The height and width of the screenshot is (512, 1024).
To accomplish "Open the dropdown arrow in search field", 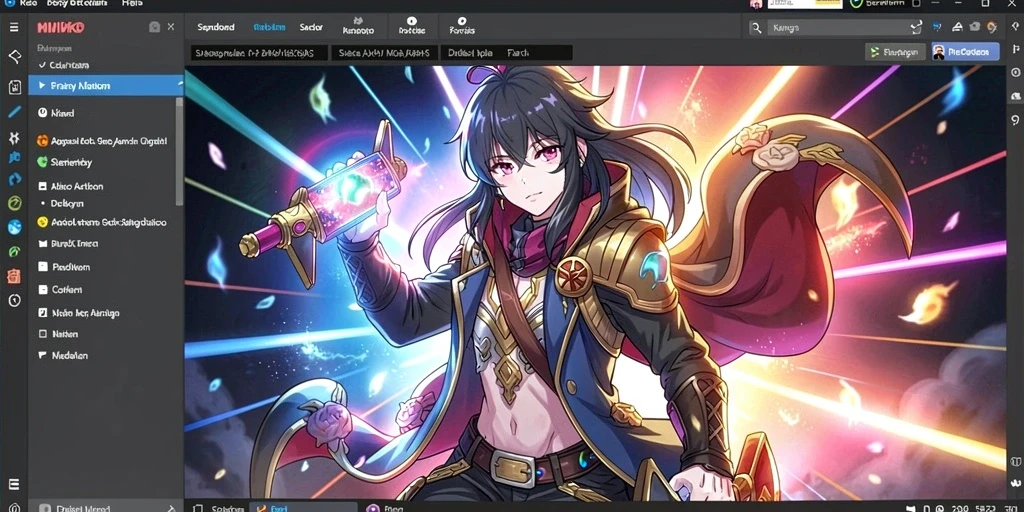I will coord(916,27).
